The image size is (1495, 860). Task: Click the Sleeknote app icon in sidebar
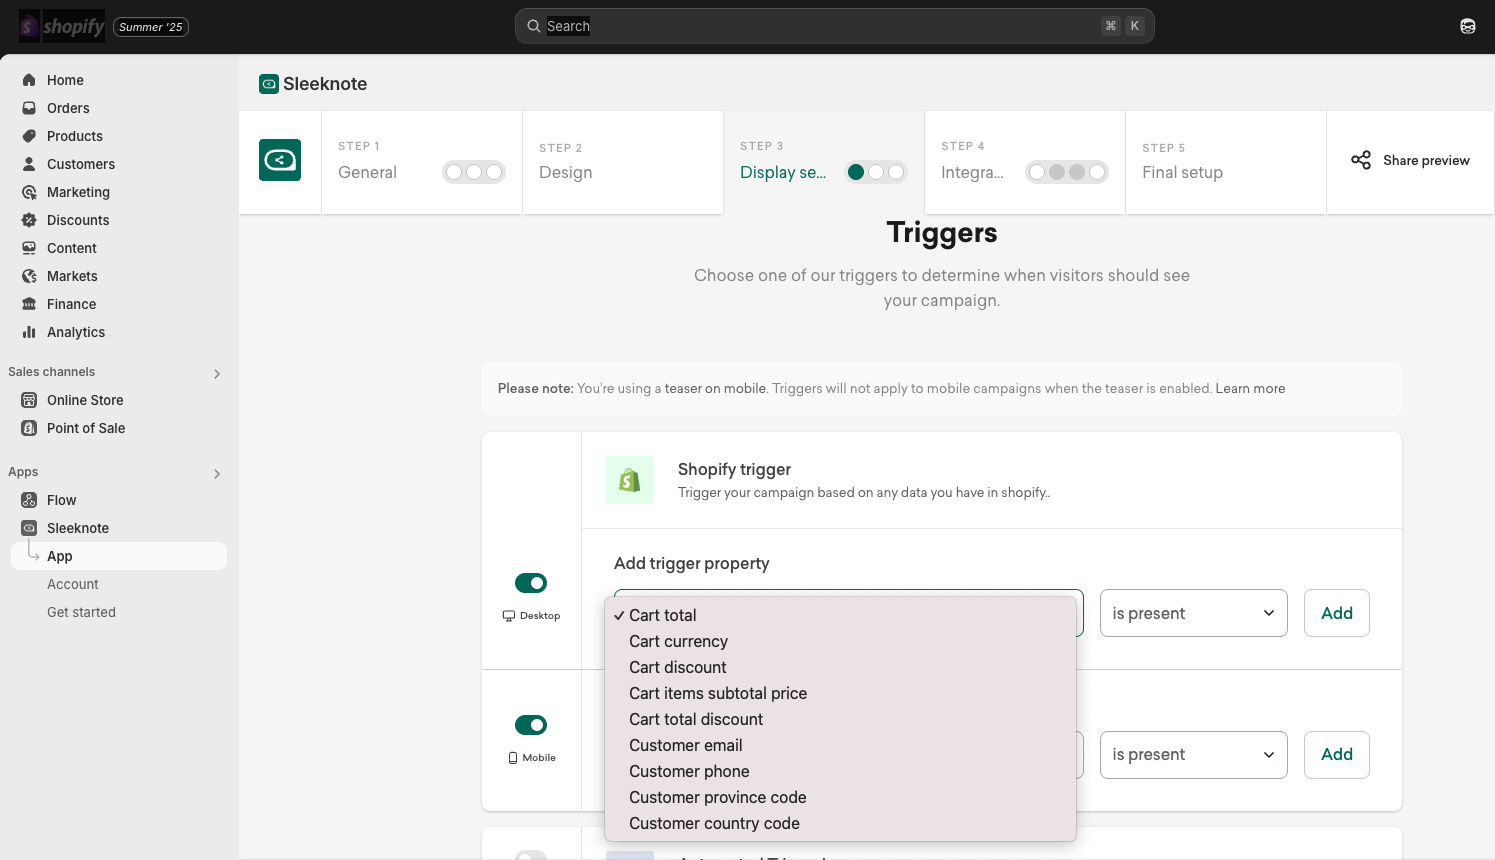click(29, 528)
